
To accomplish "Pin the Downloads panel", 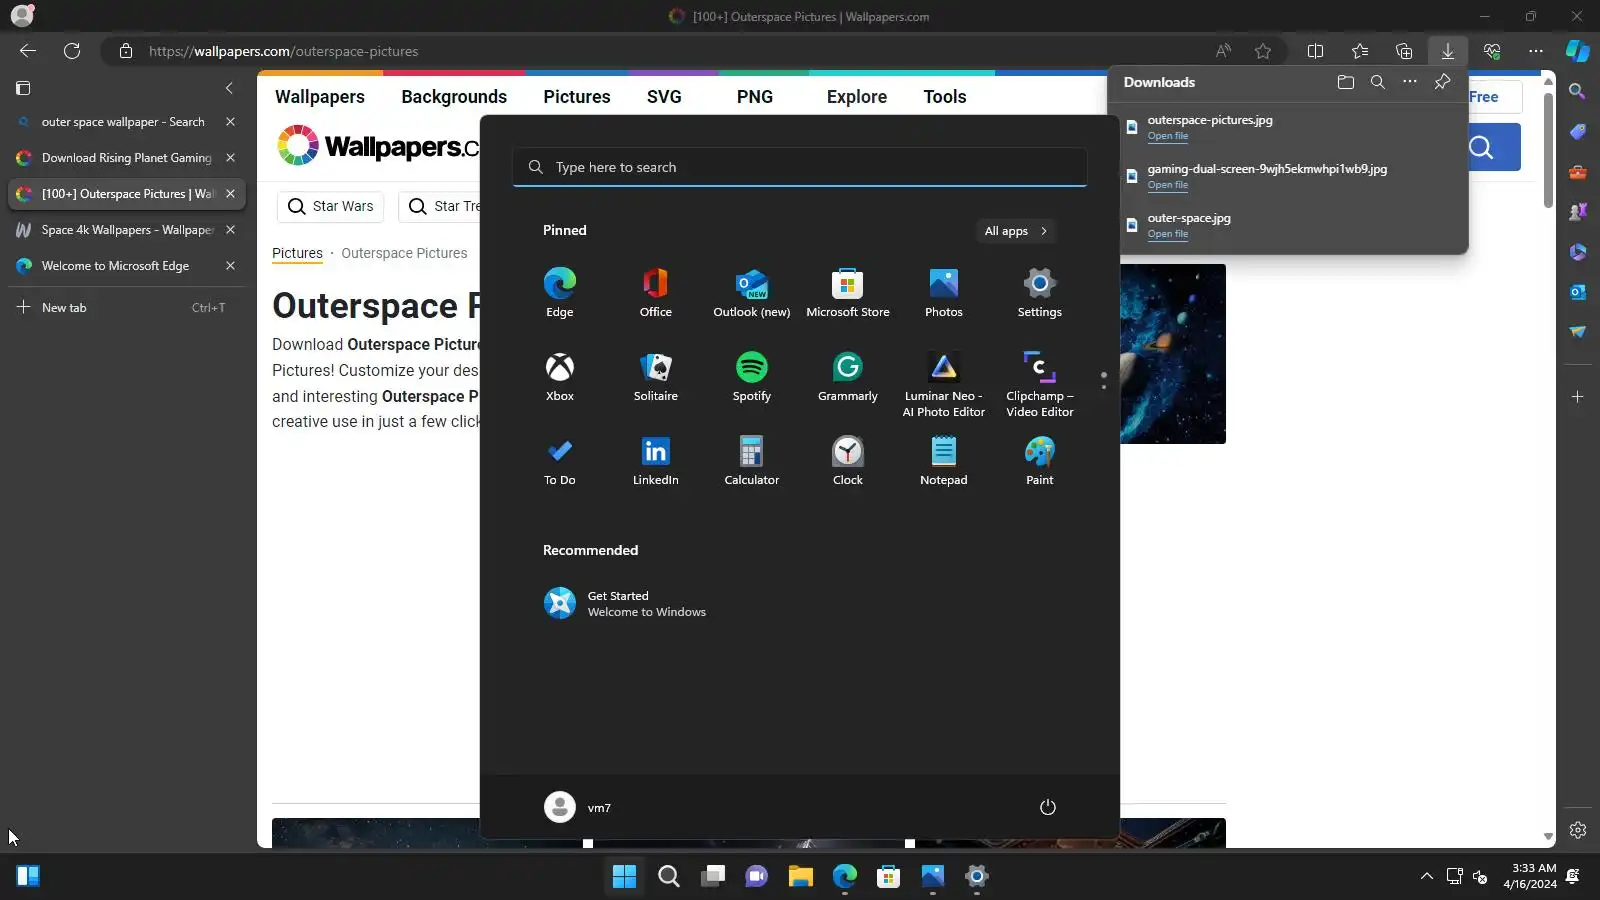I will (1442, 82).
